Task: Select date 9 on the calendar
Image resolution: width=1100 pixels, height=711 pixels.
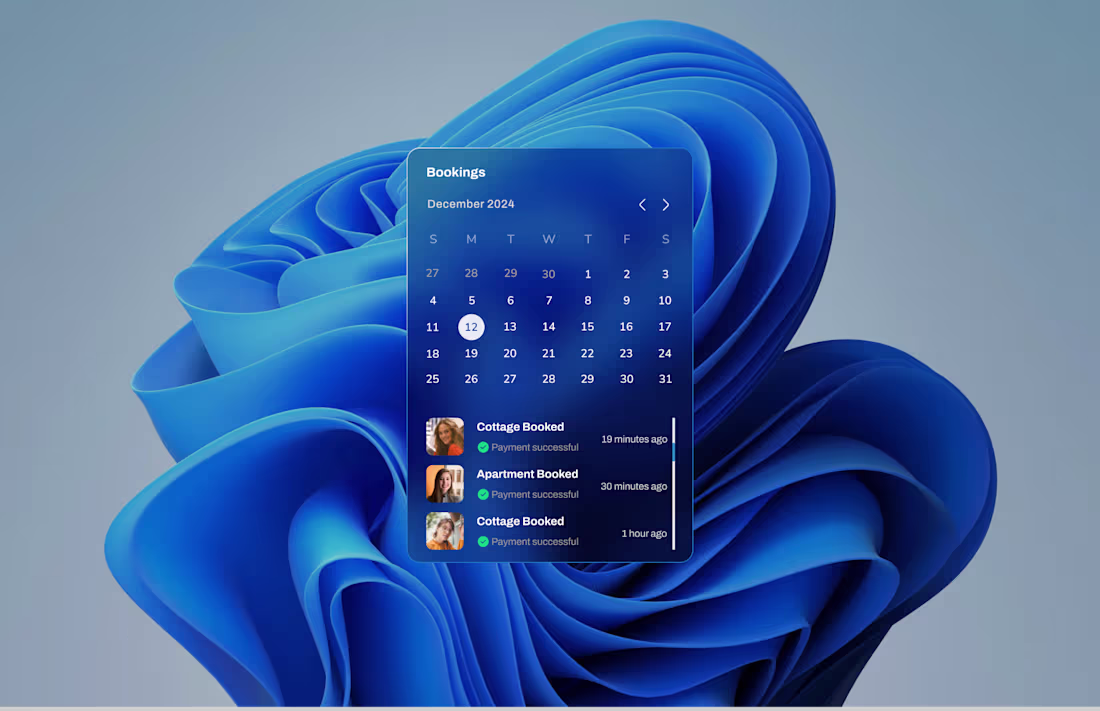Action: coord(626,300)
